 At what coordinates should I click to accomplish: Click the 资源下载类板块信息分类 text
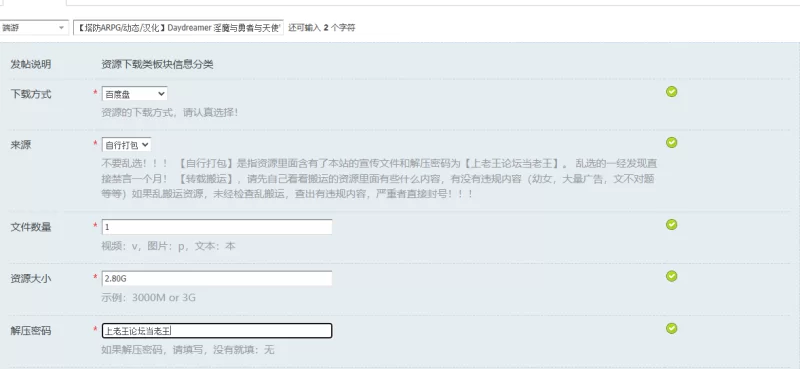(x=157, y=64)
